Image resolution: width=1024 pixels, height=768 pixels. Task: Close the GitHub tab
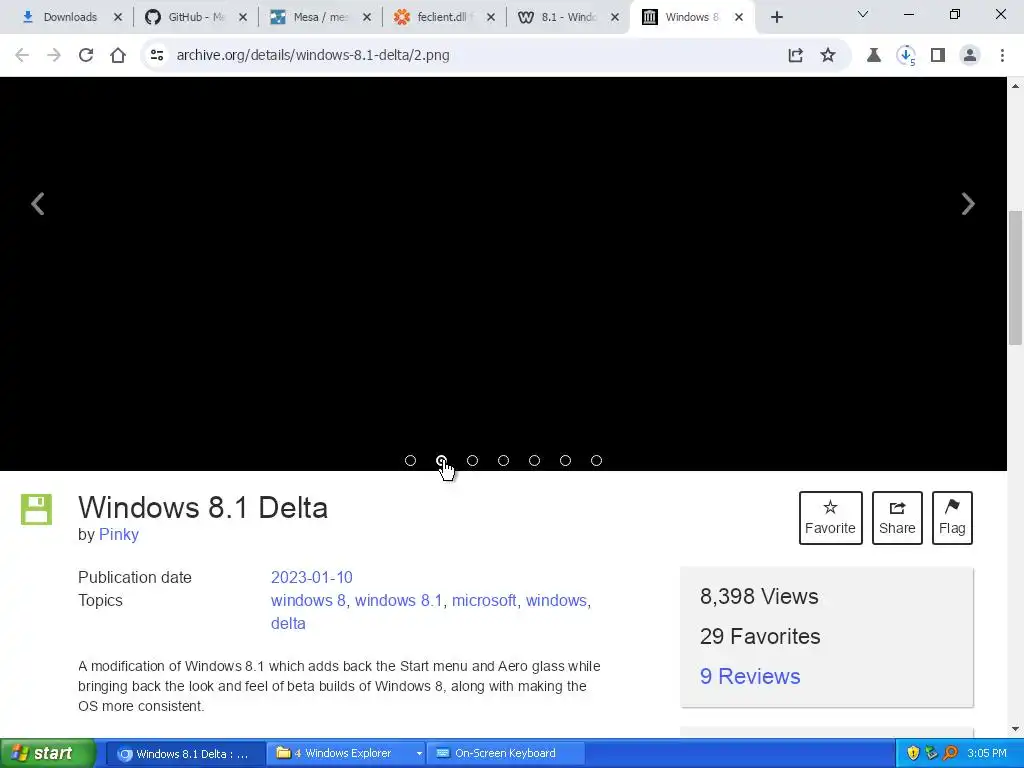point(242,18)
